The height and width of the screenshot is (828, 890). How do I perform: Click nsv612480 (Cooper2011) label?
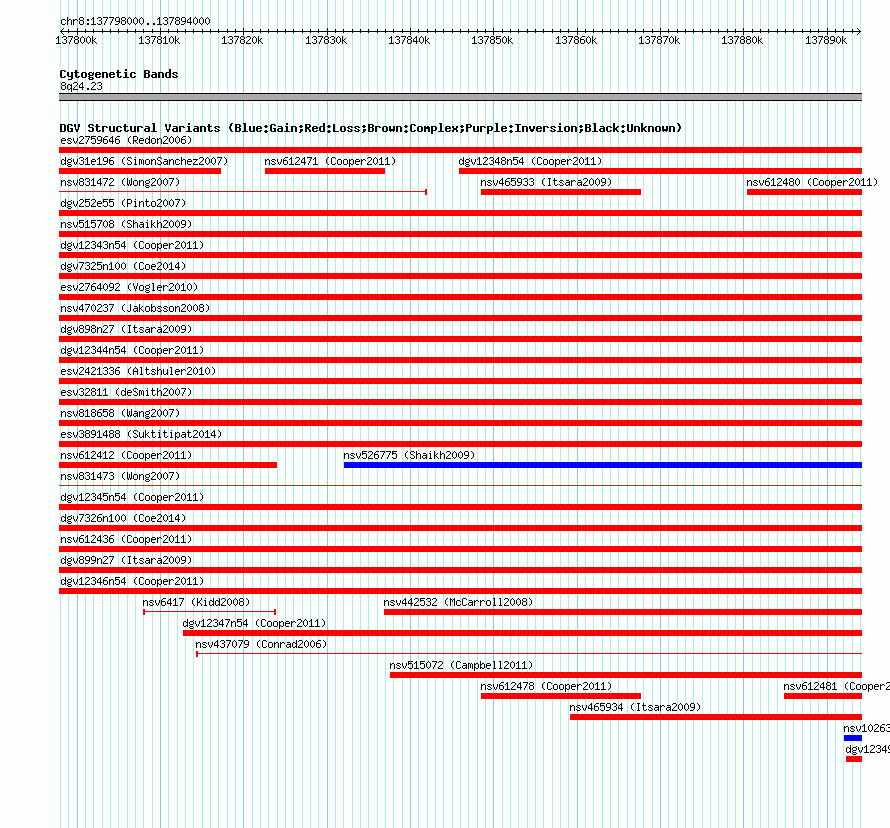(812, 182)
